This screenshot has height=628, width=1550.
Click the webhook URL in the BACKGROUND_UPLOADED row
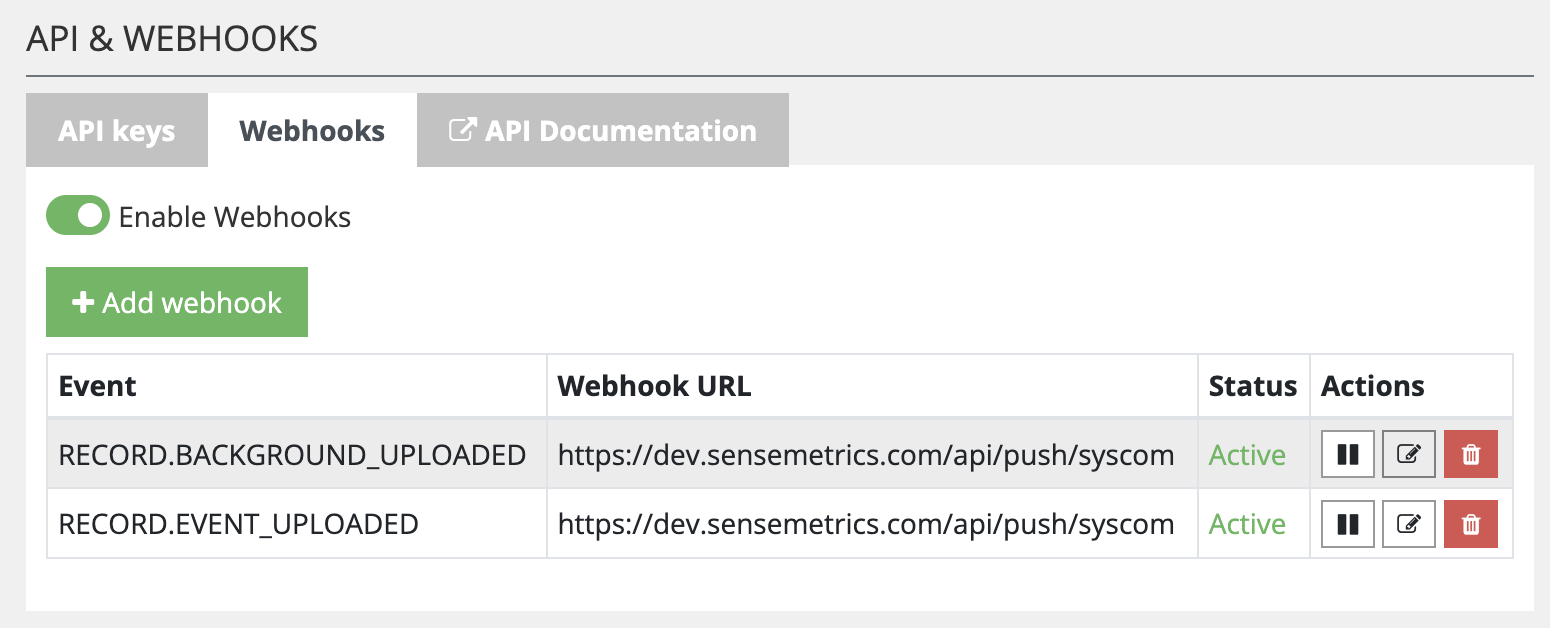click(866, 455)
